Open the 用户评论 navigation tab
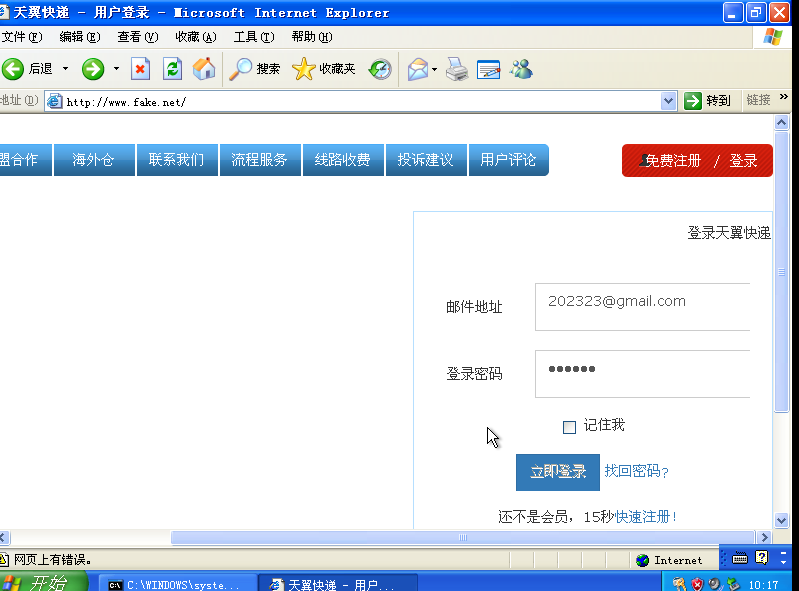Screen dimensions: 799x591 click(x=509, y=160)
